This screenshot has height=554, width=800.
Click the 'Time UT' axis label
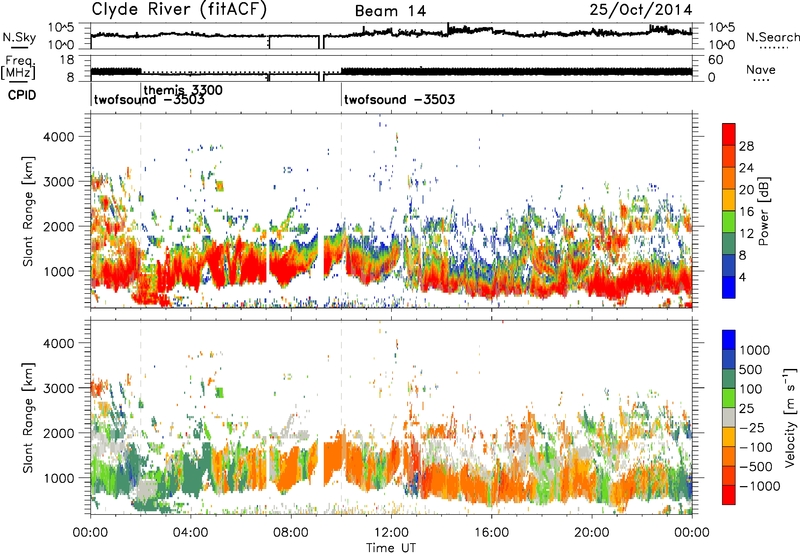391,548
